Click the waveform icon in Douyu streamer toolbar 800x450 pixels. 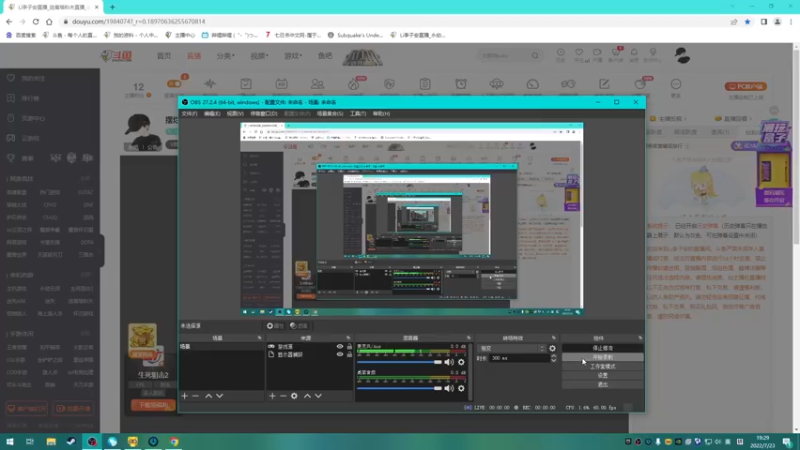click(x=210, y=84)
